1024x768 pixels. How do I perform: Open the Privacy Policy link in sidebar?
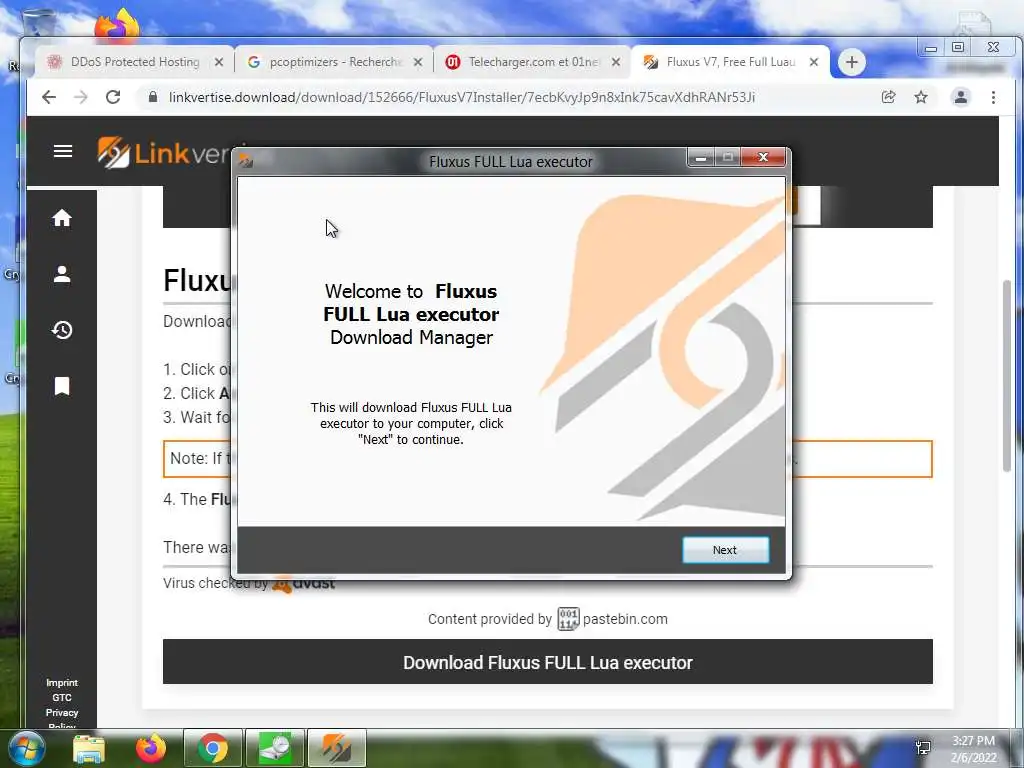pyautogui.click(x=62, y=718)
